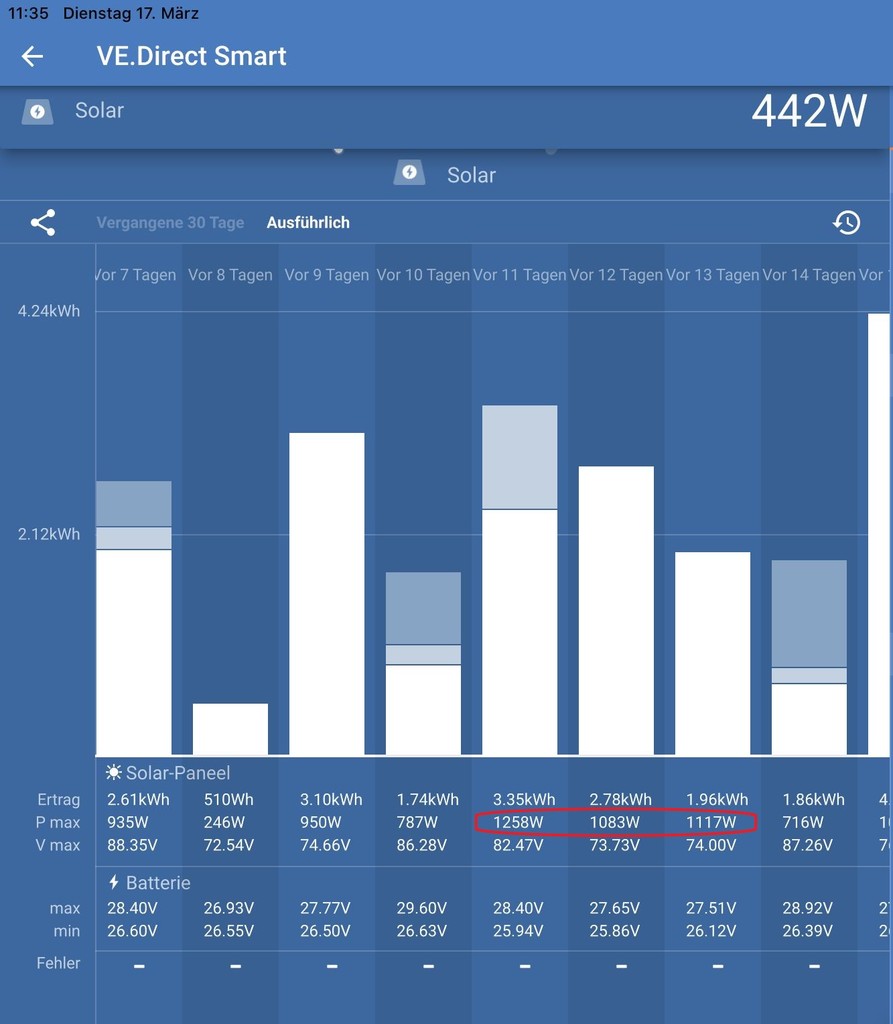Tap the 1083W P max value
This screenshot has height=1024, width=893.
click(x=615, y=822)
